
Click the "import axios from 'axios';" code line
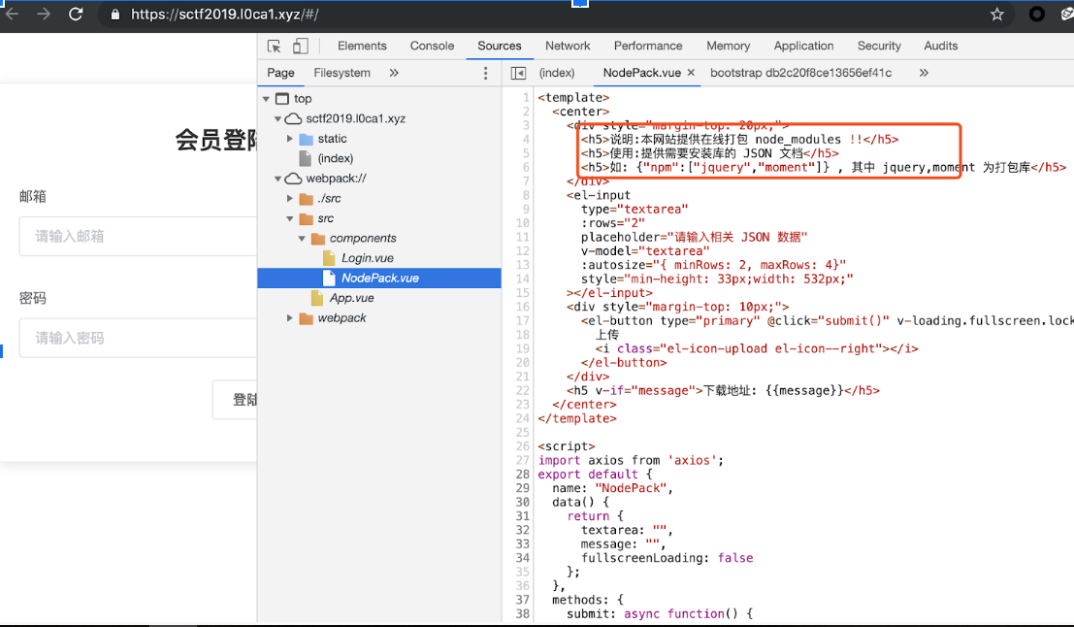pos(631,460)
